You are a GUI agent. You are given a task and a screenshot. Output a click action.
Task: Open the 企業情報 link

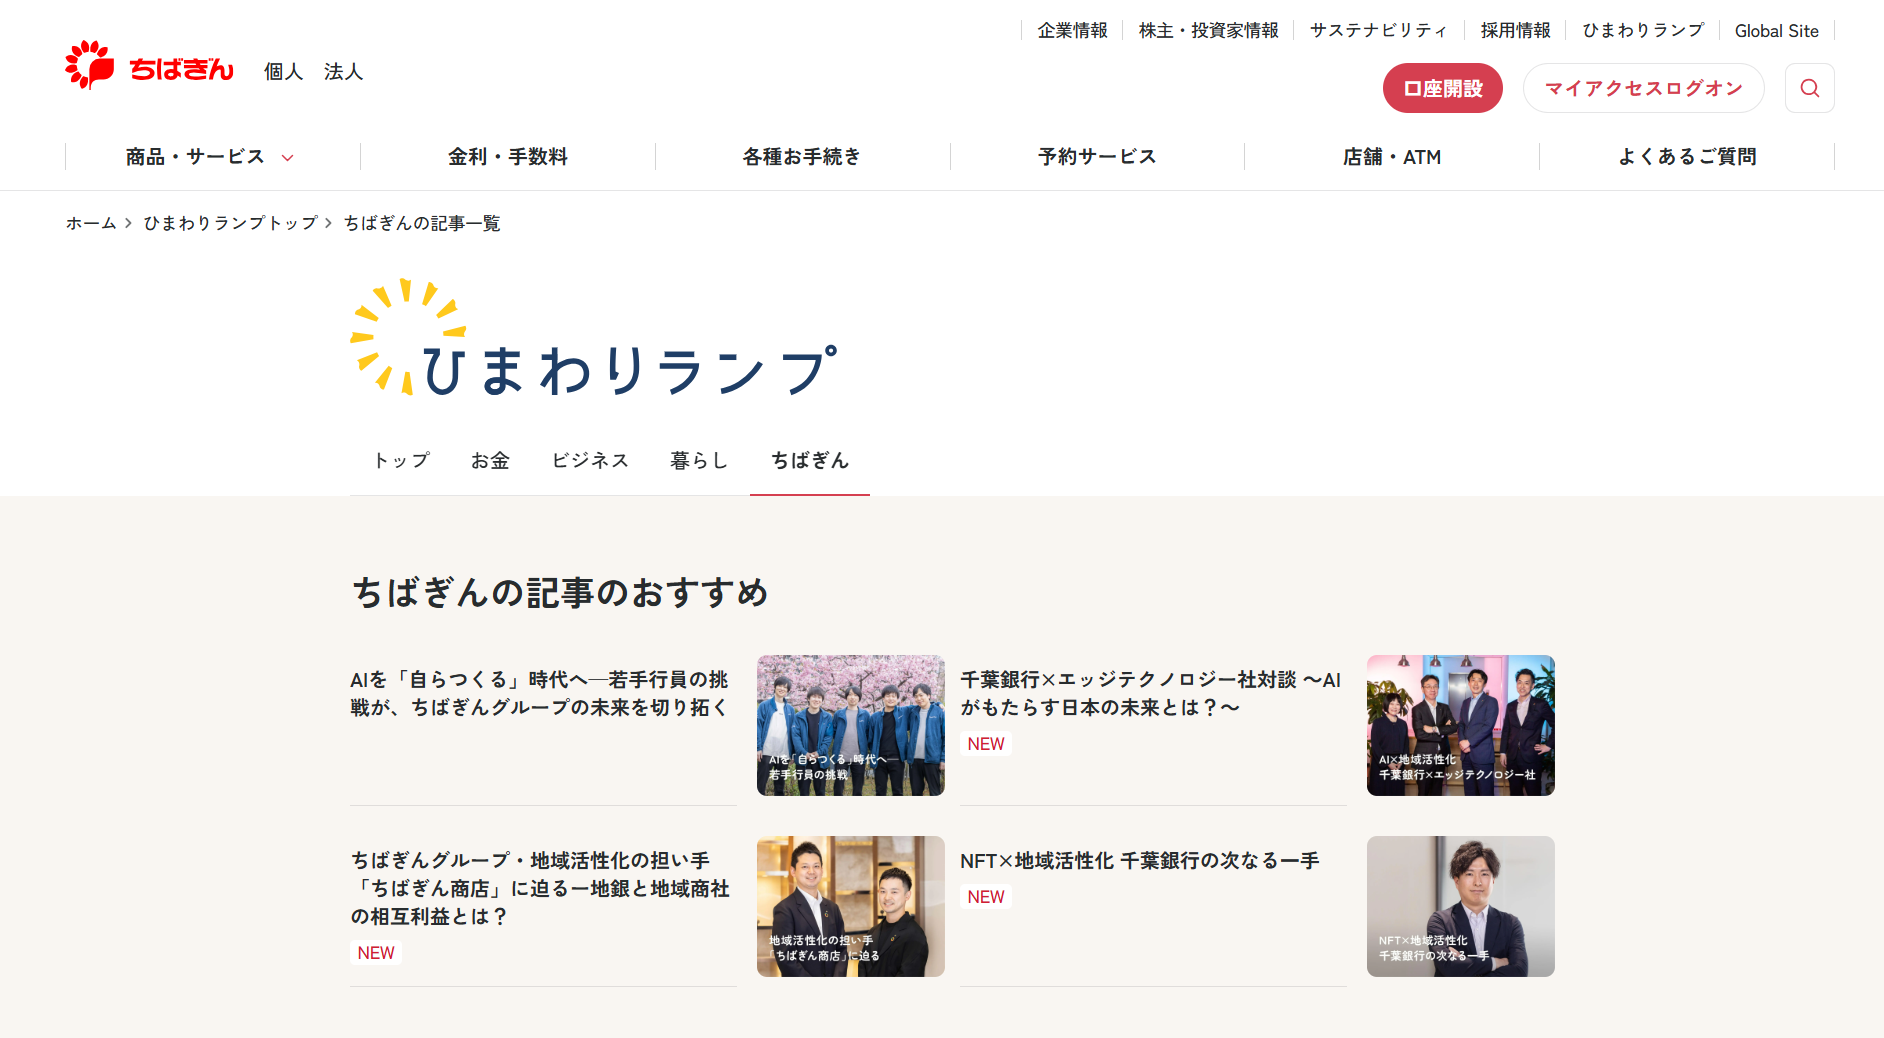[x=1072, y=31]
